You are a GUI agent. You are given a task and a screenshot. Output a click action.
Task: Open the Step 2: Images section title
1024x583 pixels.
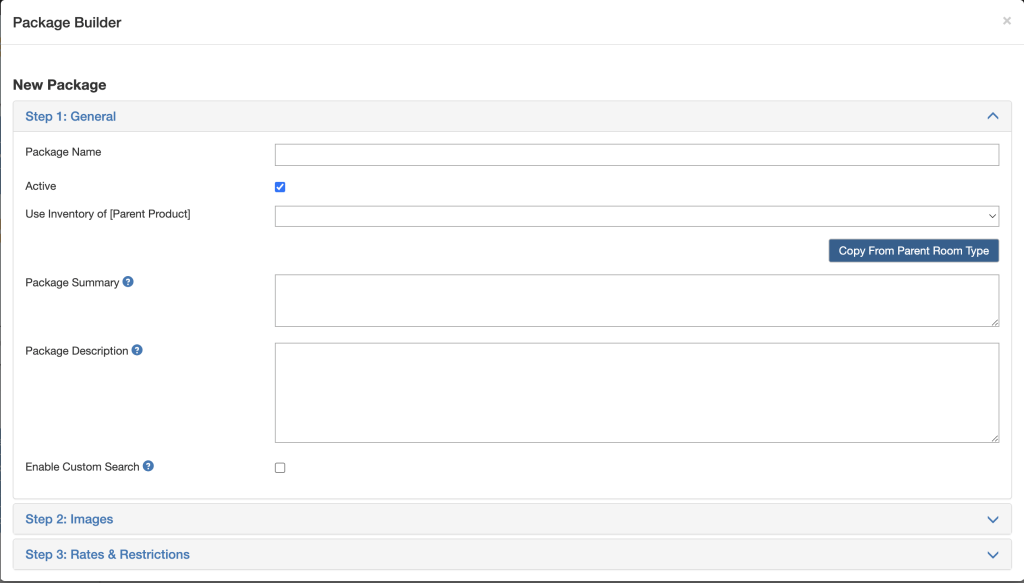[x=69, y=519]
